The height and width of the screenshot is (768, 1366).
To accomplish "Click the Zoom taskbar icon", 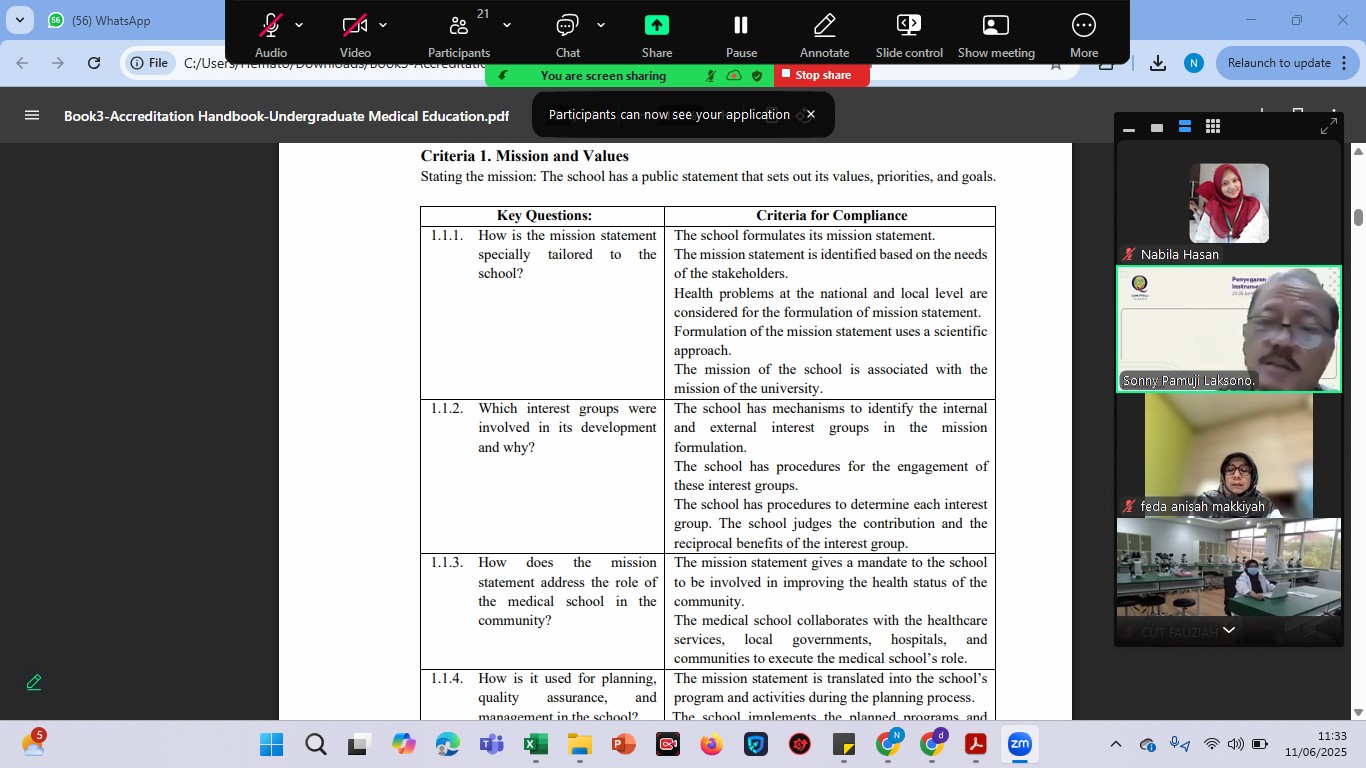I will 1019,745.
